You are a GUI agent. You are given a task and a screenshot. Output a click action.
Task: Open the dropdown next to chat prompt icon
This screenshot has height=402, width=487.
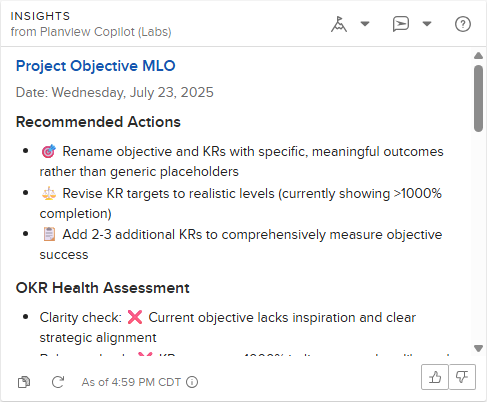[x=427, y=24]
